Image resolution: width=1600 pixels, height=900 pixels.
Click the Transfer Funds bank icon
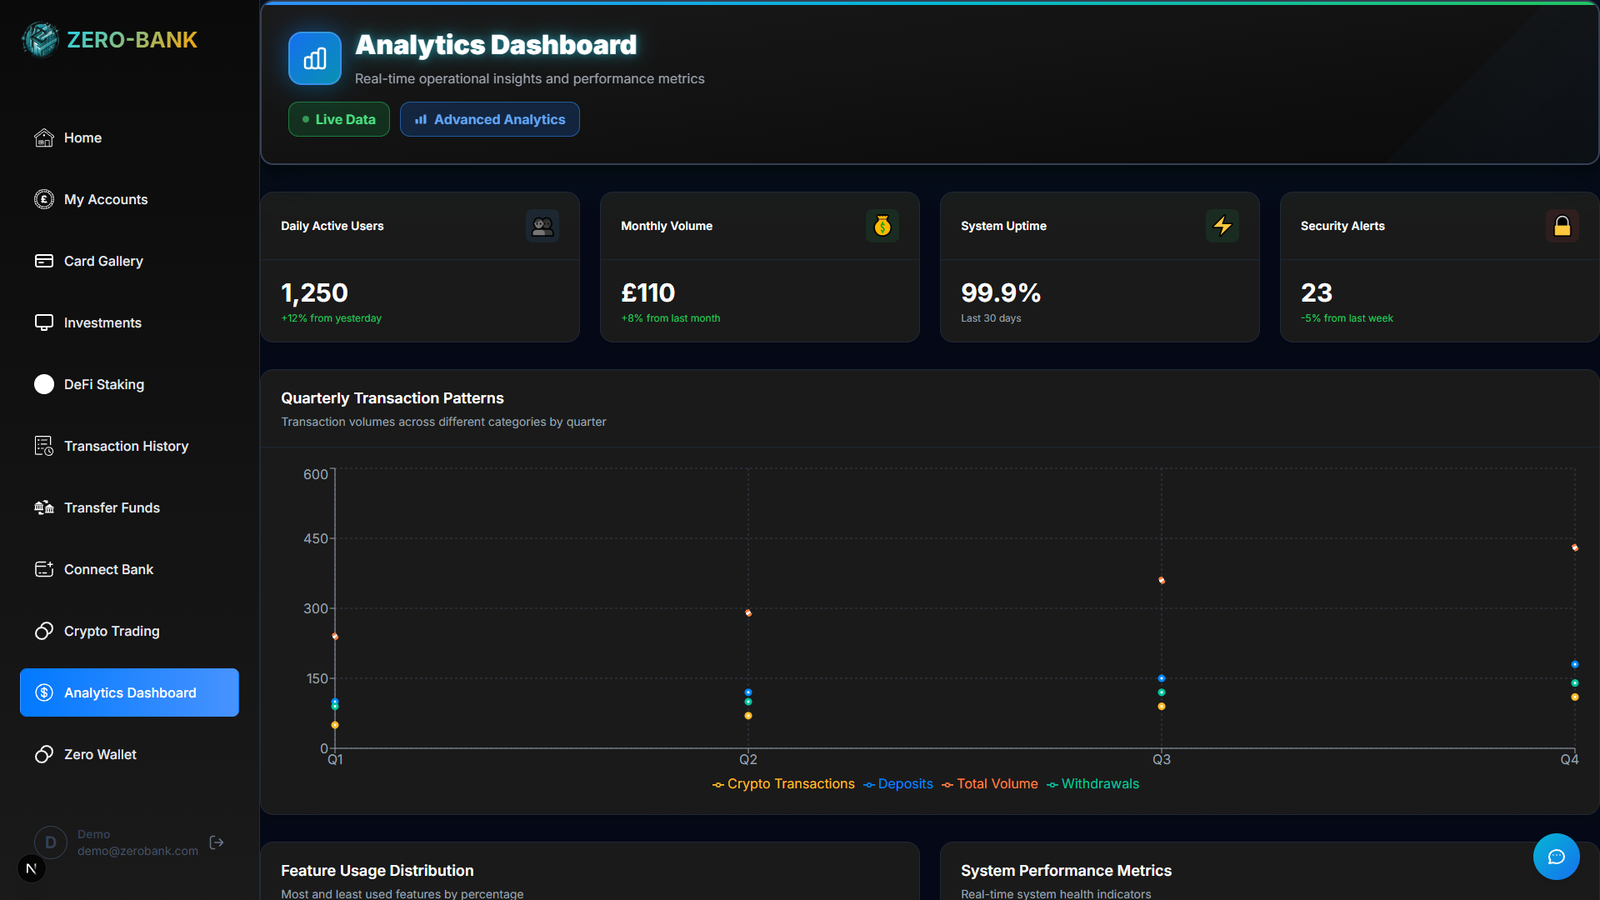coord(44,508)
